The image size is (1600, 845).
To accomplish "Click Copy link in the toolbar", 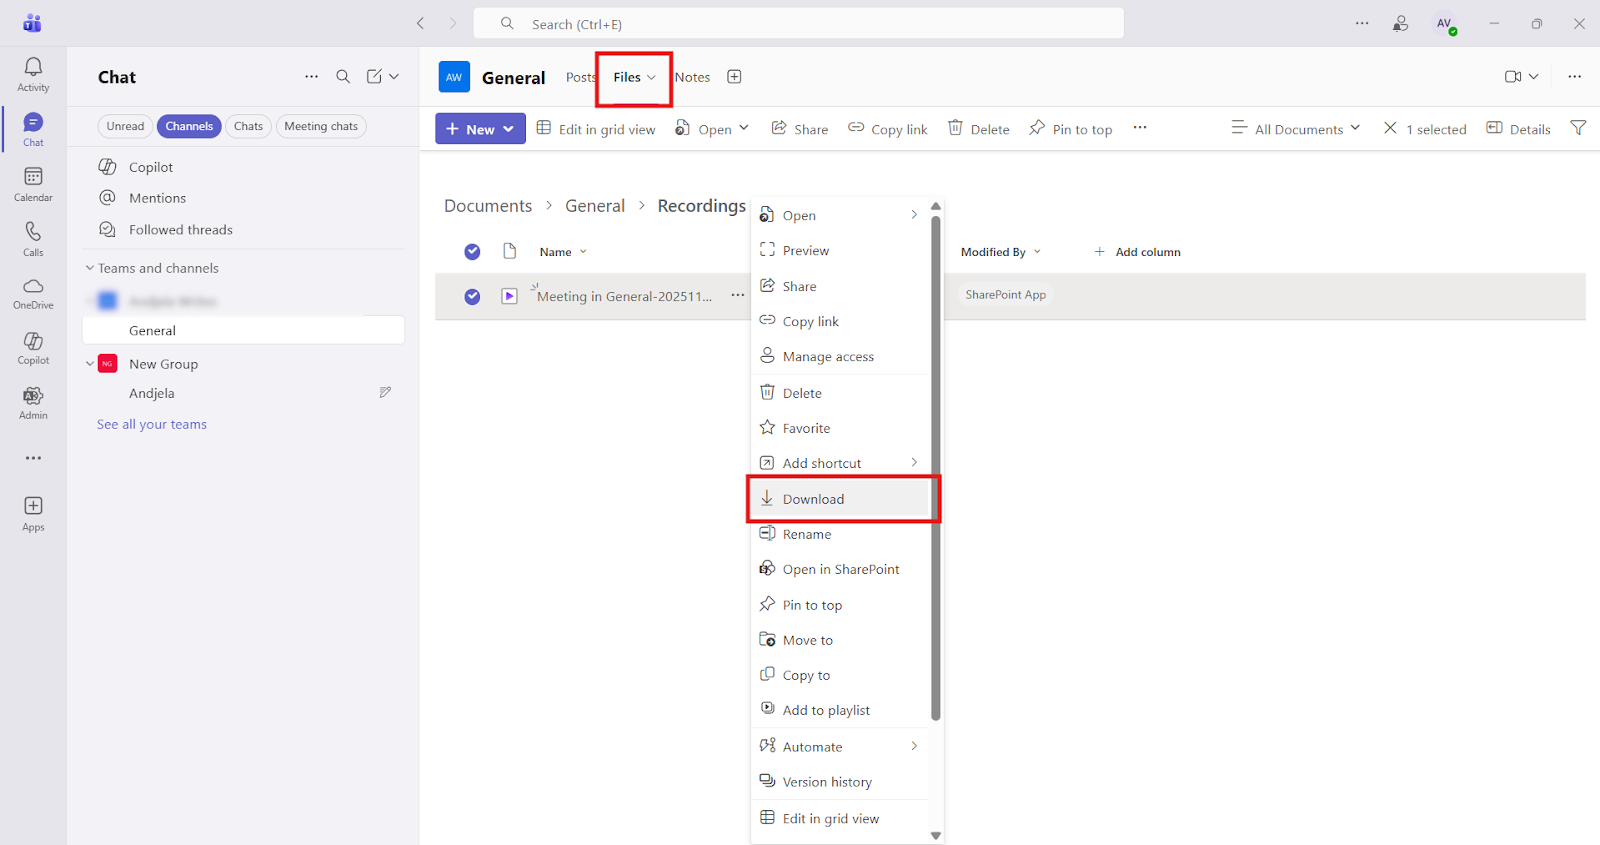I will (888, 129).
